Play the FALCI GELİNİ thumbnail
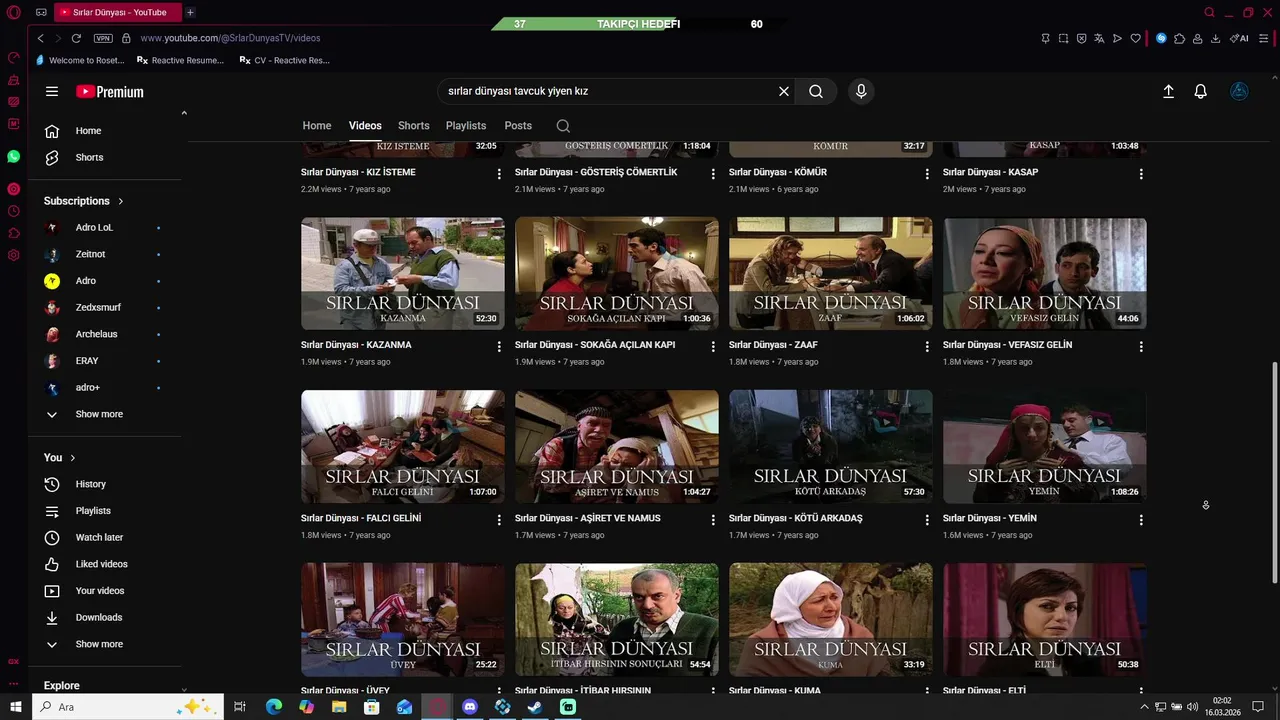1280x720 pixels. (x=403, y=446)
